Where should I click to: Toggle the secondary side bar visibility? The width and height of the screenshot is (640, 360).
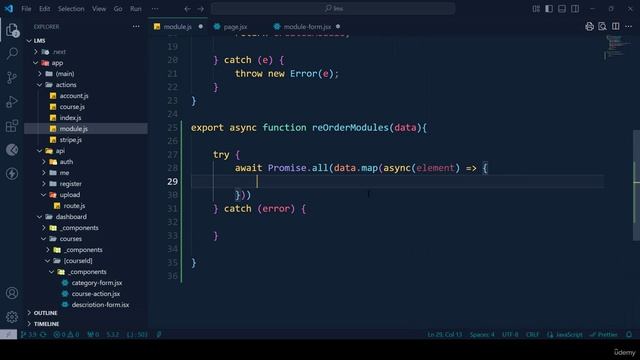coord(575,9)
